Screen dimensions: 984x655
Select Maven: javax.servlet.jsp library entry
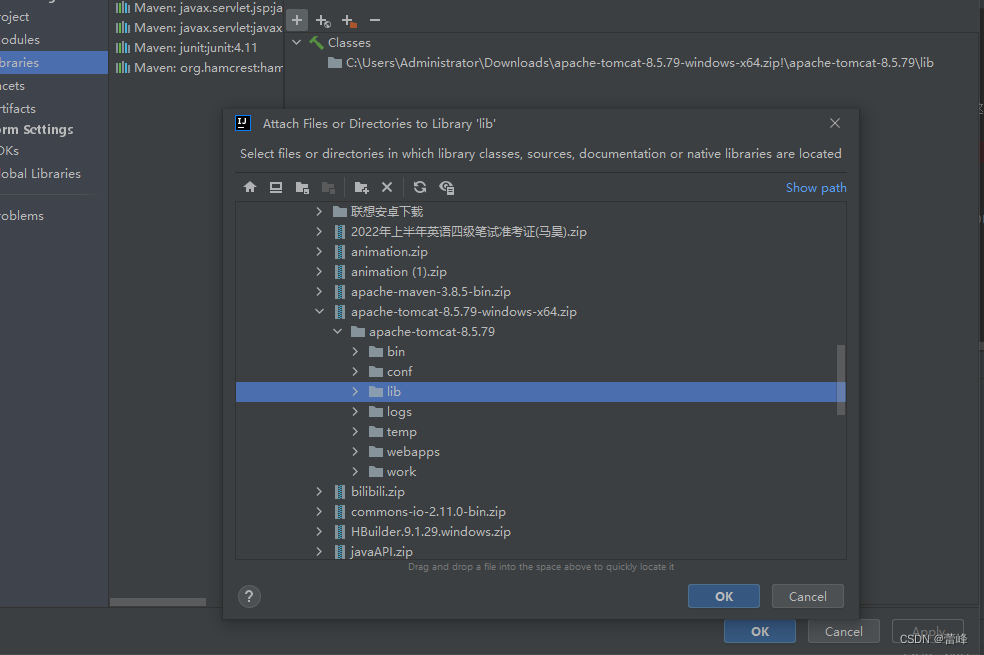[196, 8]
